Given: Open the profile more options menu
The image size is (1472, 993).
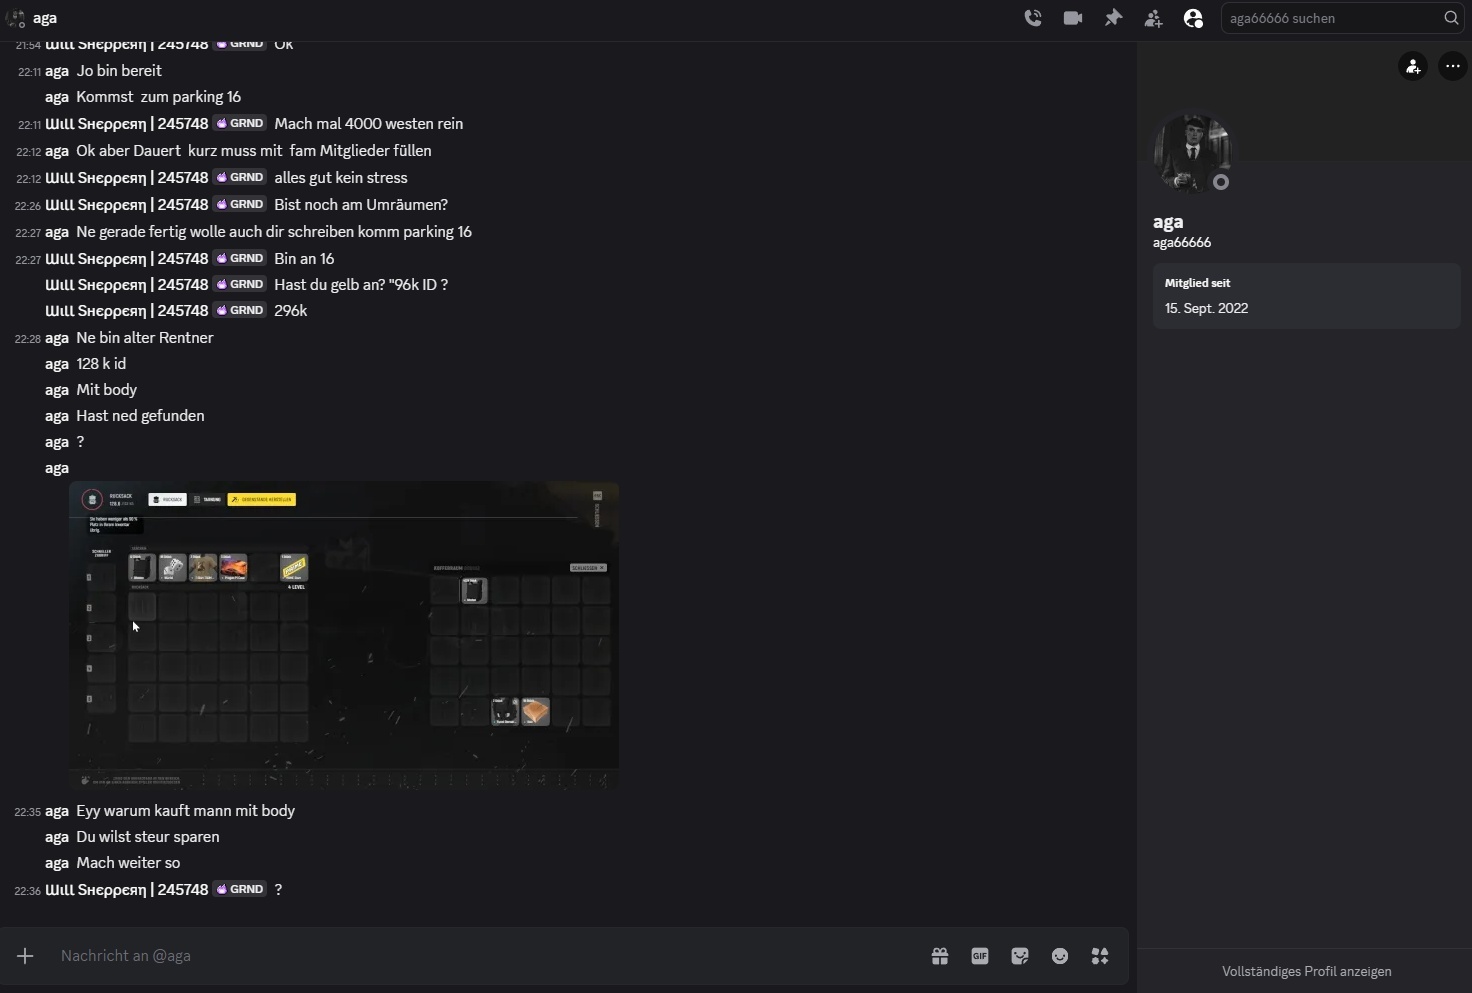Looking at the screenshot, I should [x=1453, y=66].
